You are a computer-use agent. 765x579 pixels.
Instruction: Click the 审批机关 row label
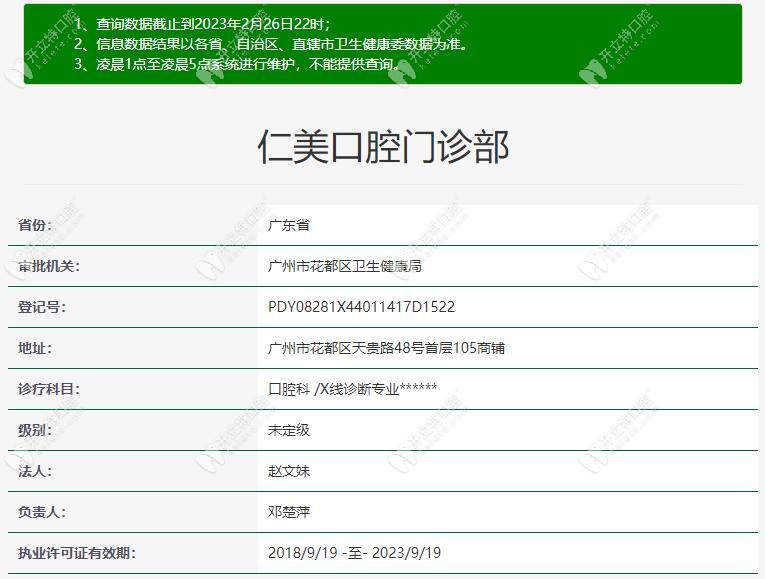point(49,266)
